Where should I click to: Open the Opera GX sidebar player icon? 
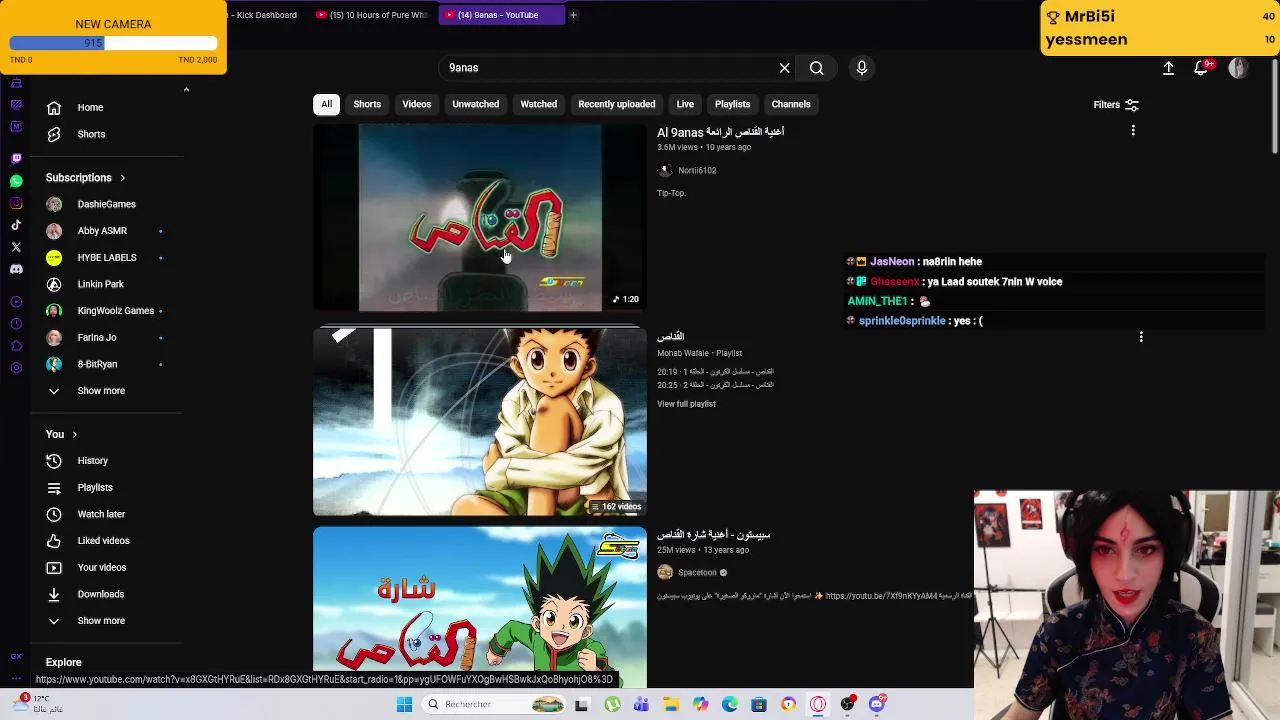pyautogui.click(x=16, y=302)
